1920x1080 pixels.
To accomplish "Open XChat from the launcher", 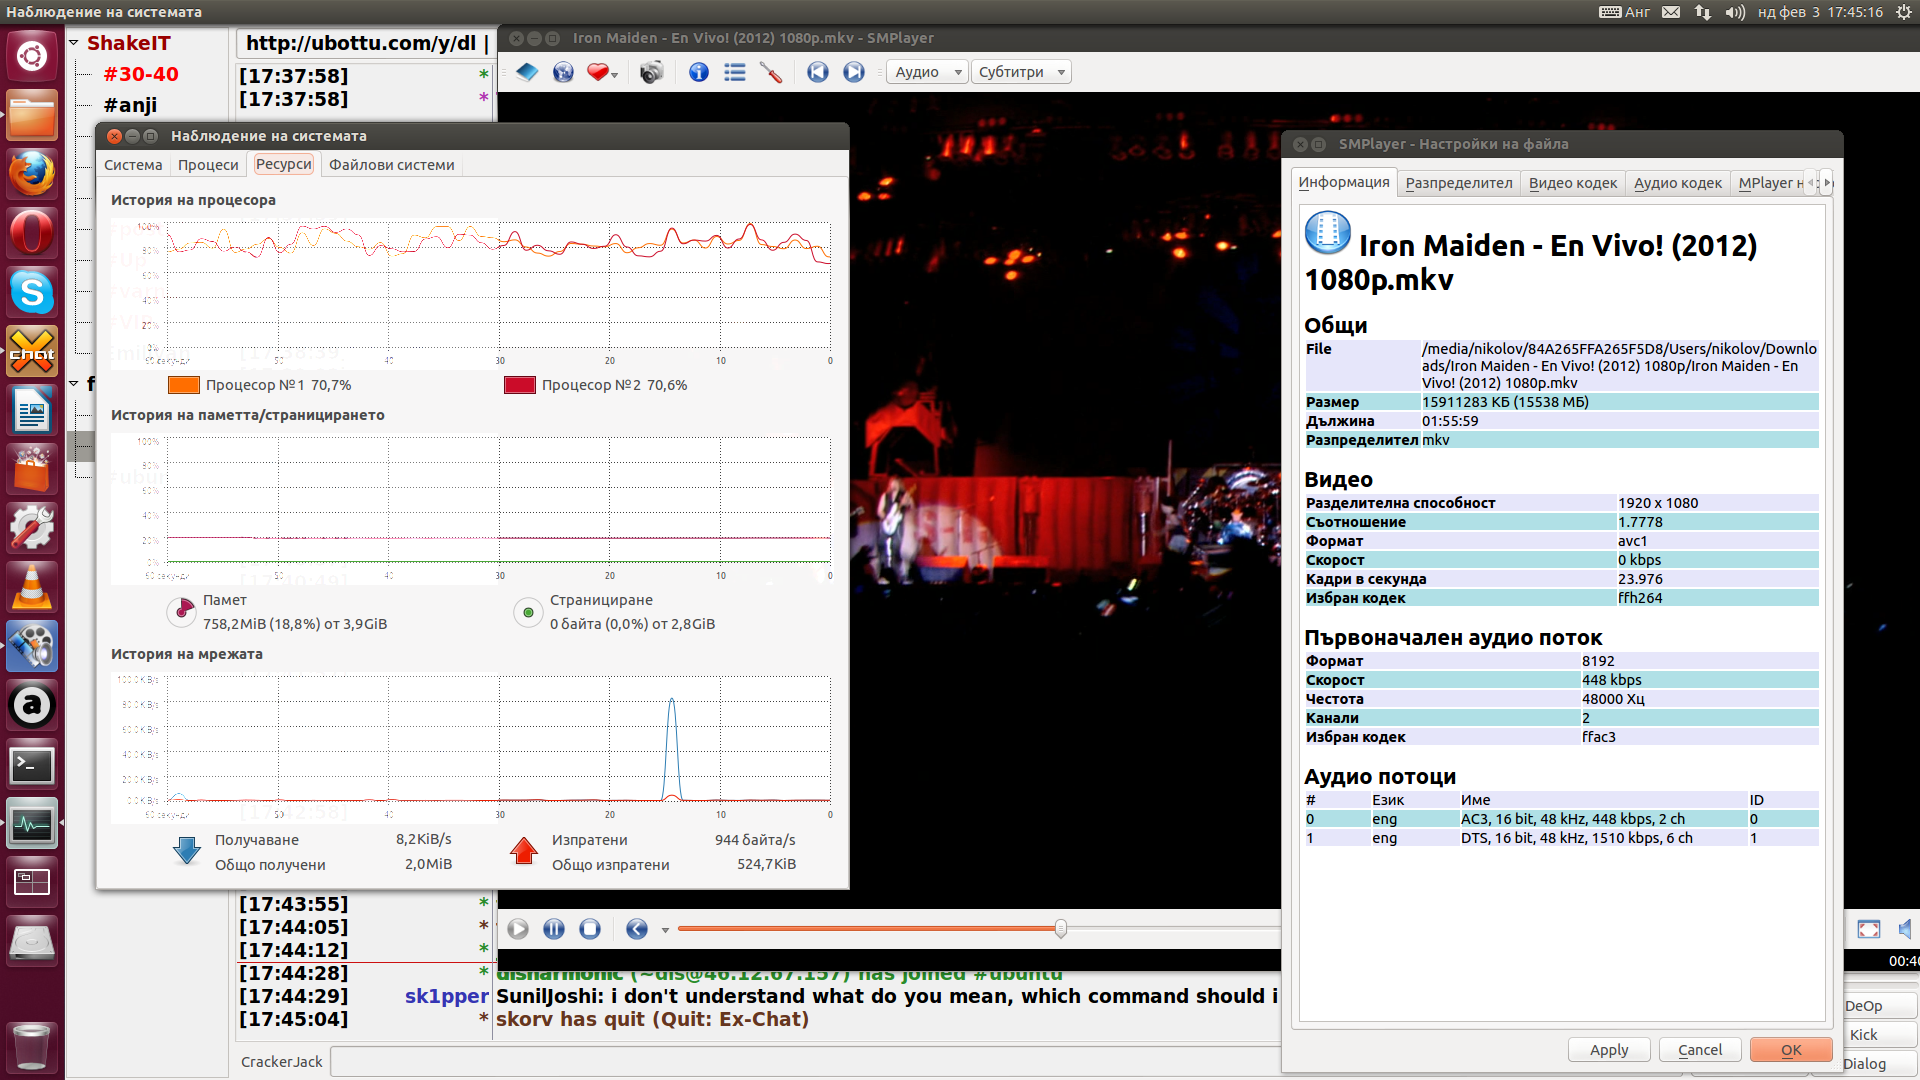I will 32,352.
